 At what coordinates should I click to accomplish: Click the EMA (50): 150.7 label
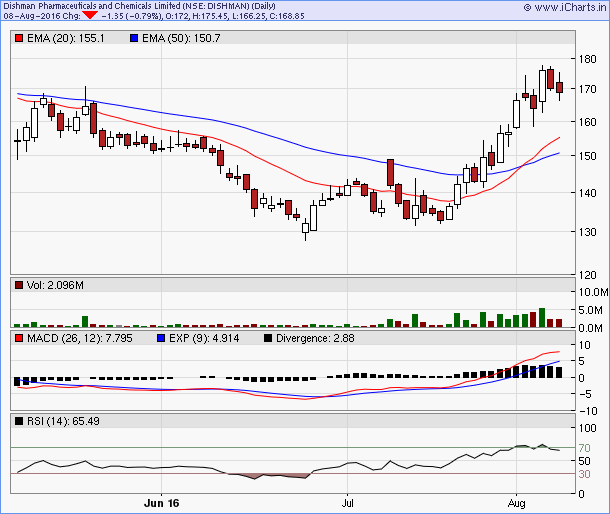click(x=181, y=38)
